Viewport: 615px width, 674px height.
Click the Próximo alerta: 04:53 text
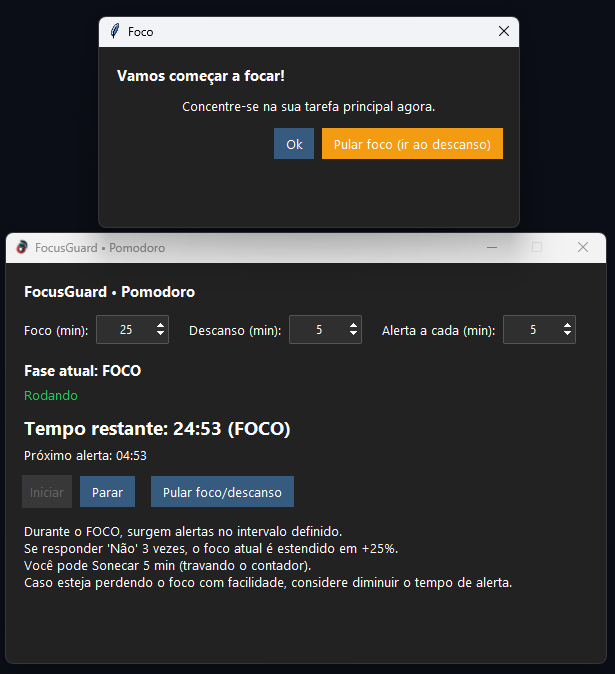tap(86, 456)
